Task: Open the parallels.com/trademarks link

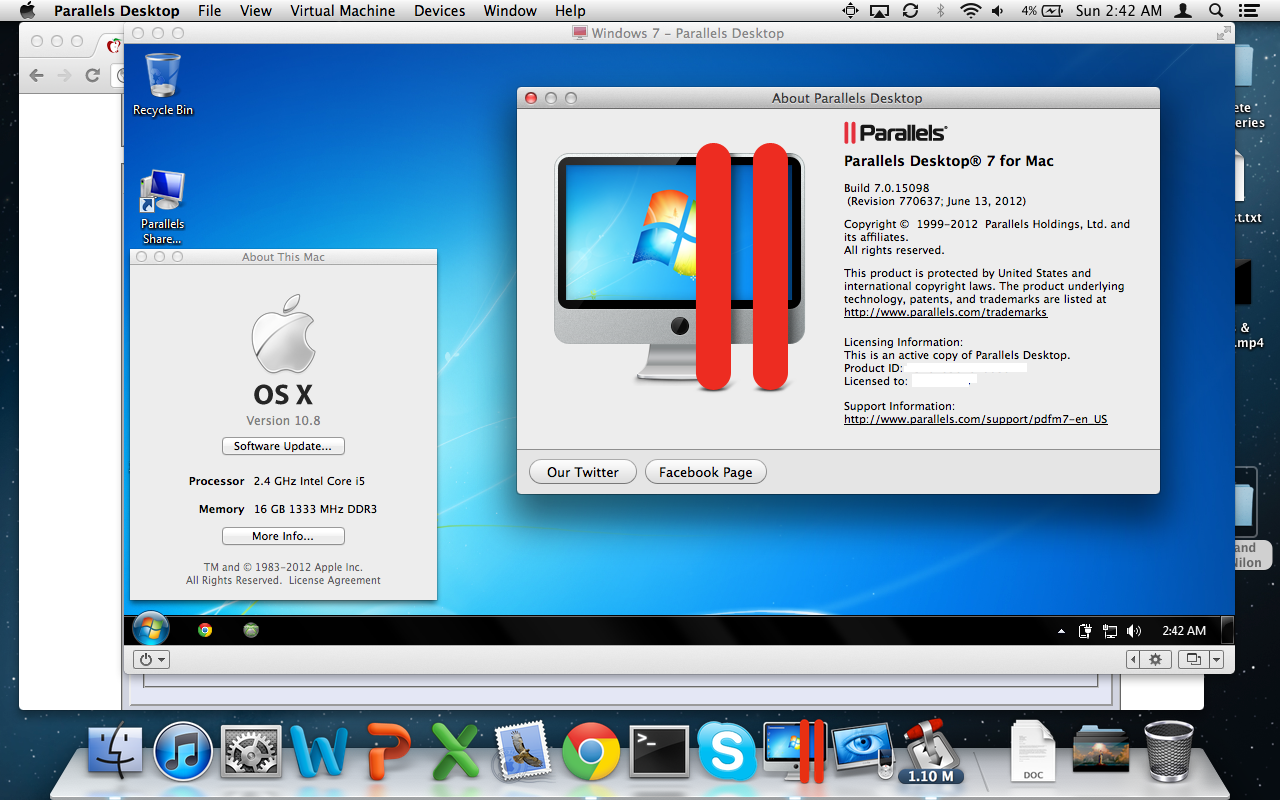Action: tap(945, 312)
